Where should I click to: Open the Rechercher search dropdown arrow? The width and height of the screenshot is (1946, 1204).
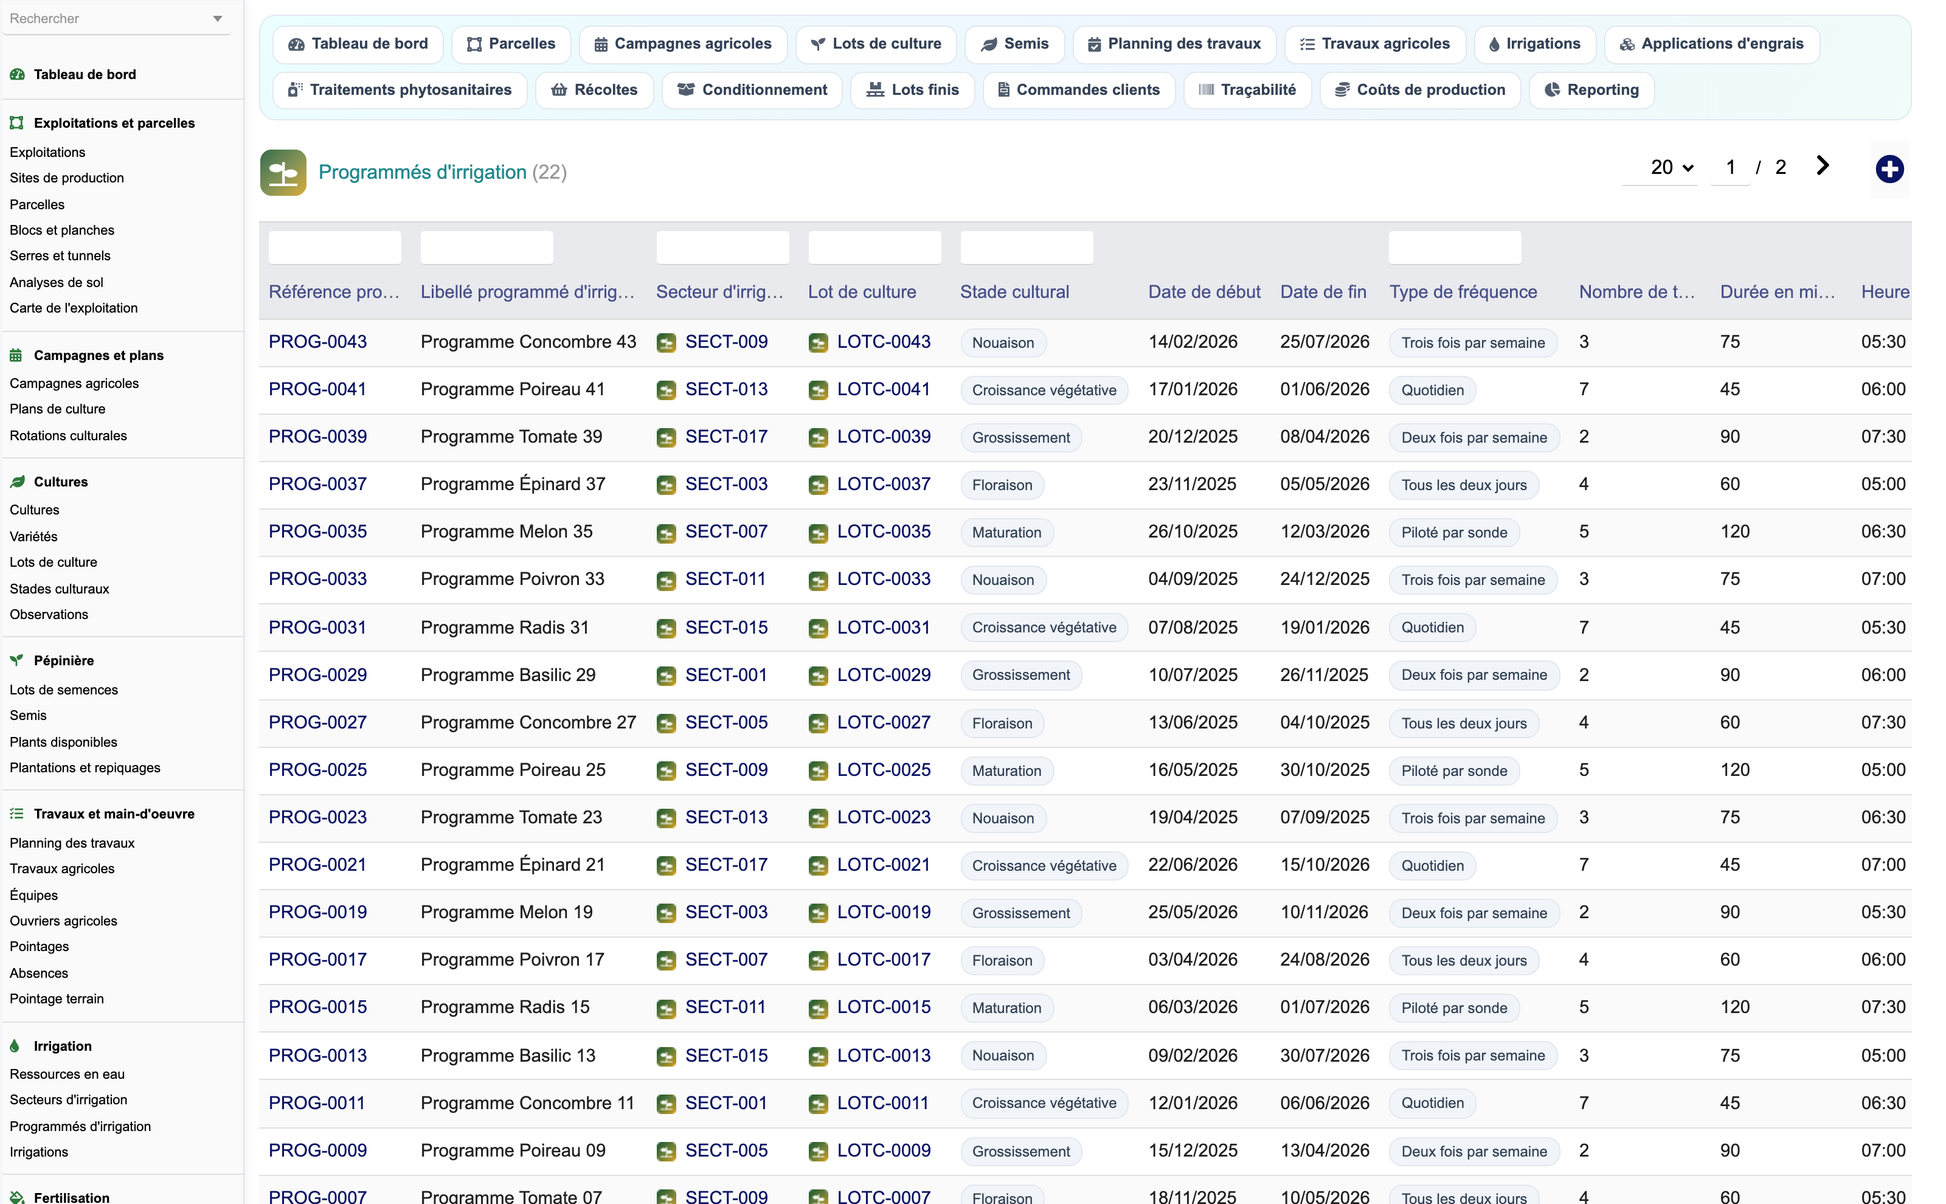click(x=217, y=19)
